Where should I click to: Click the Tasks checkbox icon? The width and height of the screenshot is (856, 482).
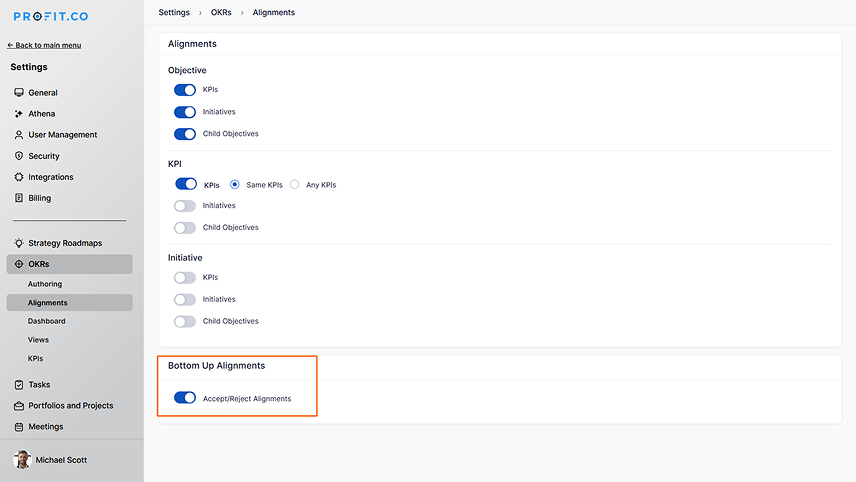tap(19, 385)
